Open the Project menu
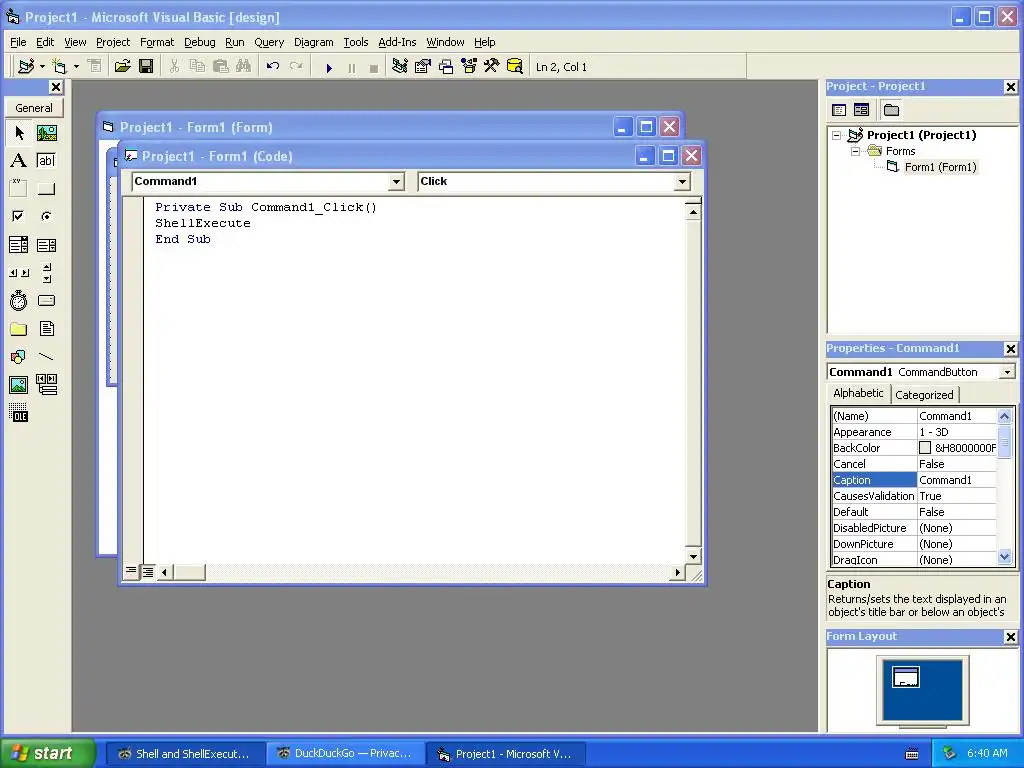 click(x=113, y=42)
